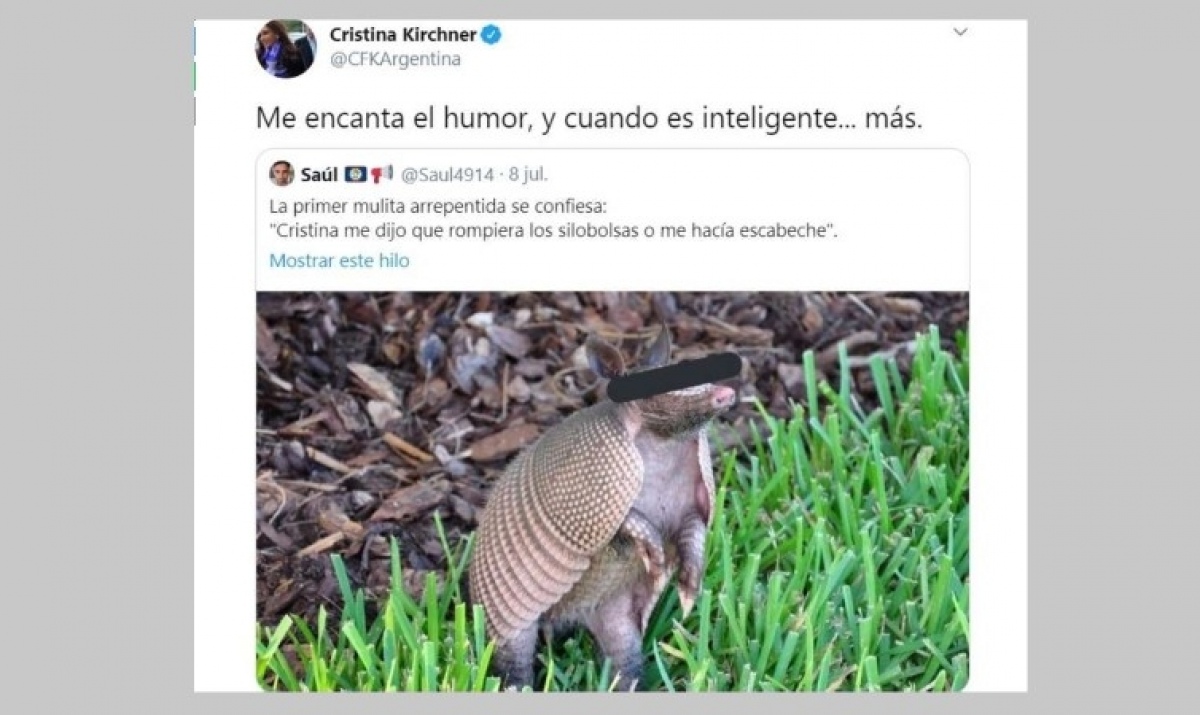Open Saúl's small profile picture
Screen dimensions: 1200x715
(281, 174)
